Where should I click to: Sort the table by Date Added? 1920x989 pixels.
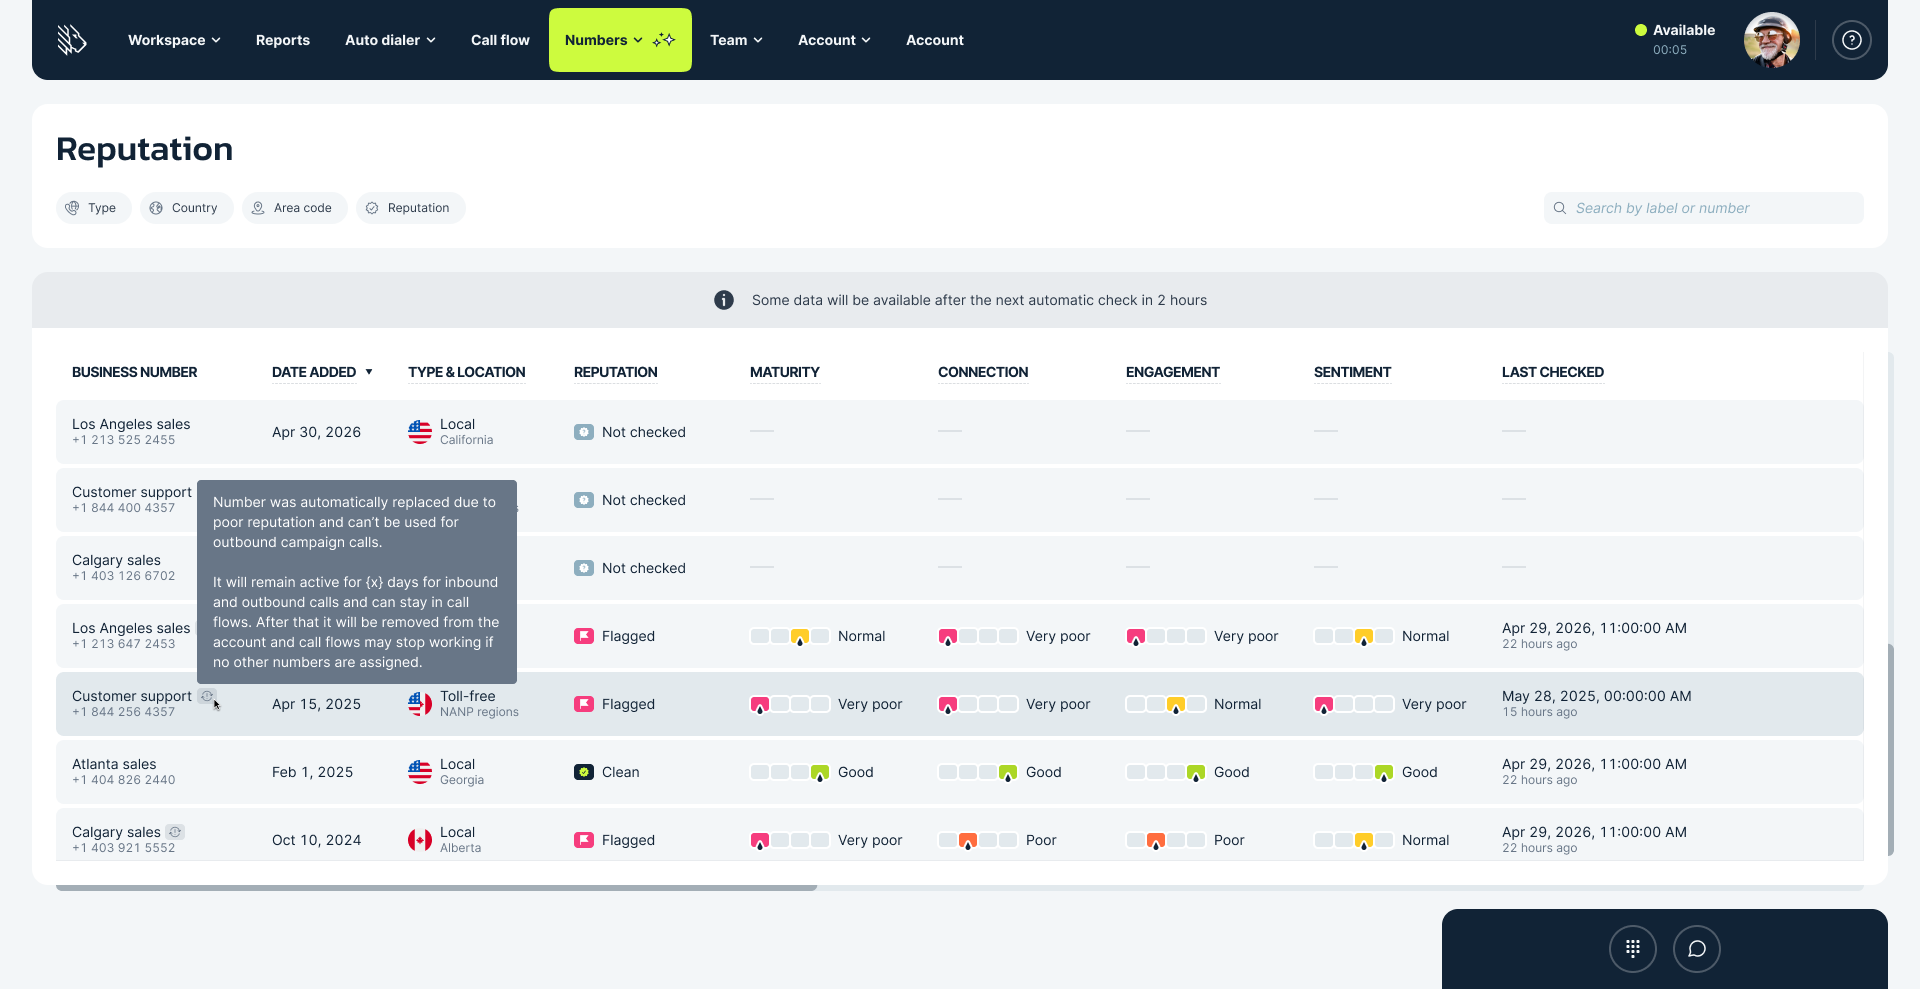(x=322, y=372)
